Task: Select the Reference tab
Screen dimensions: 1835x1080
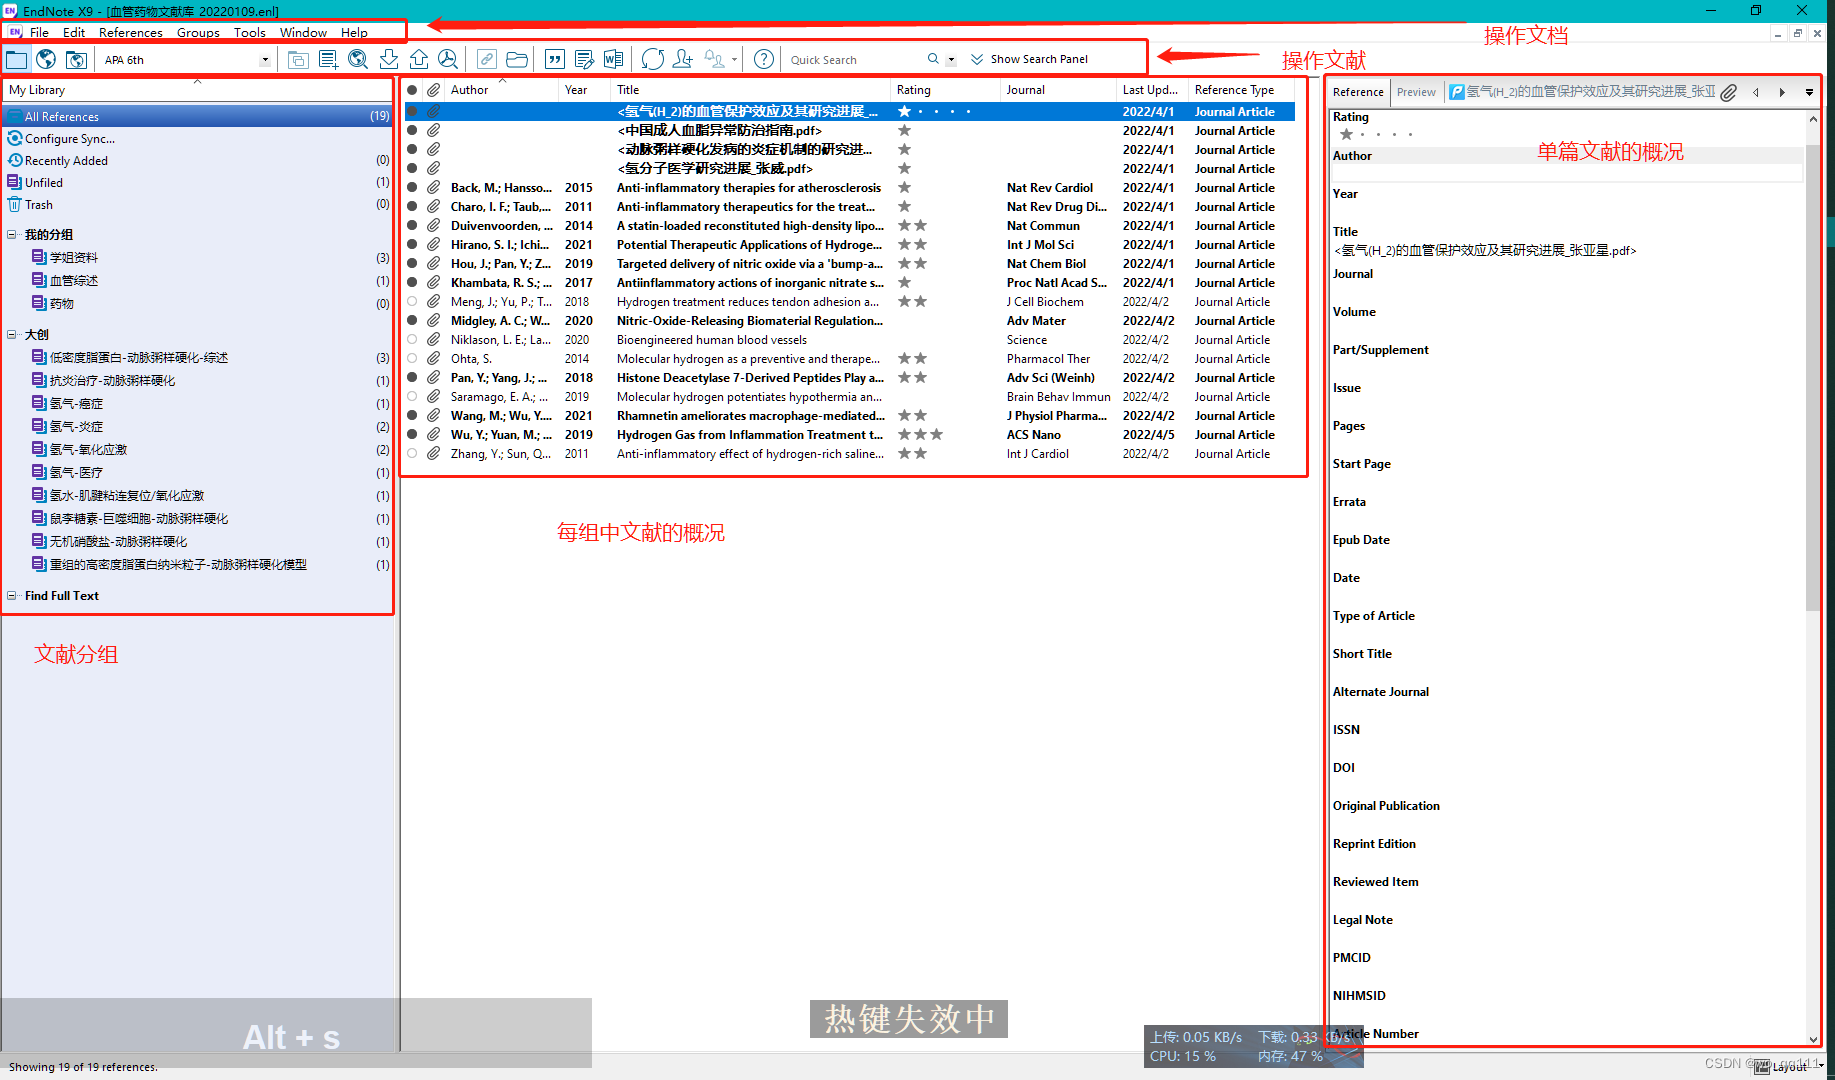Action: 1358,92
